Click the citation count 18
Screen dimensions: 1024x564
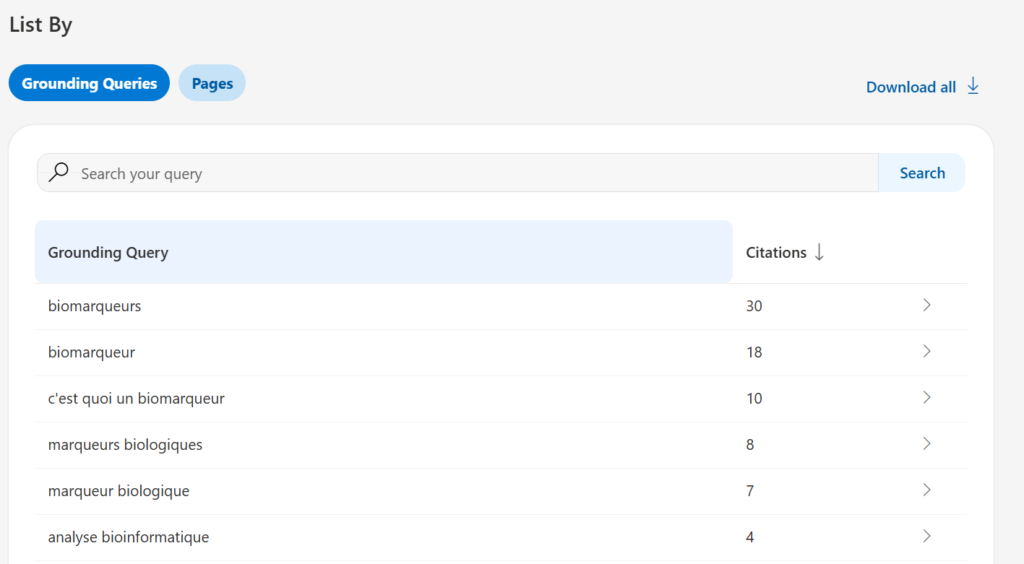(754, 352)
